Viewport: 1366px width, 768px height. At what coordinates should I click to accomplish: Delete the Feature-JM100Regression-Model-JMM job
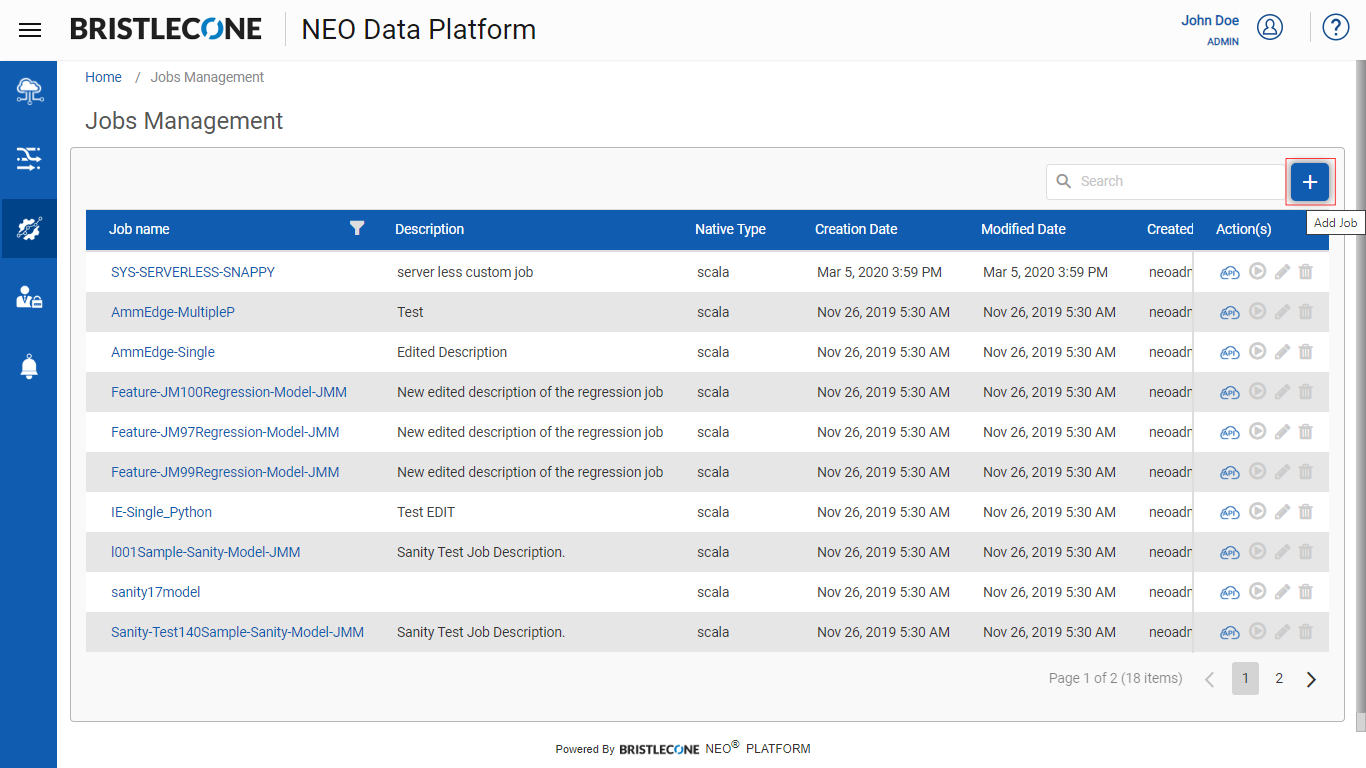[x=1305, y=391]
